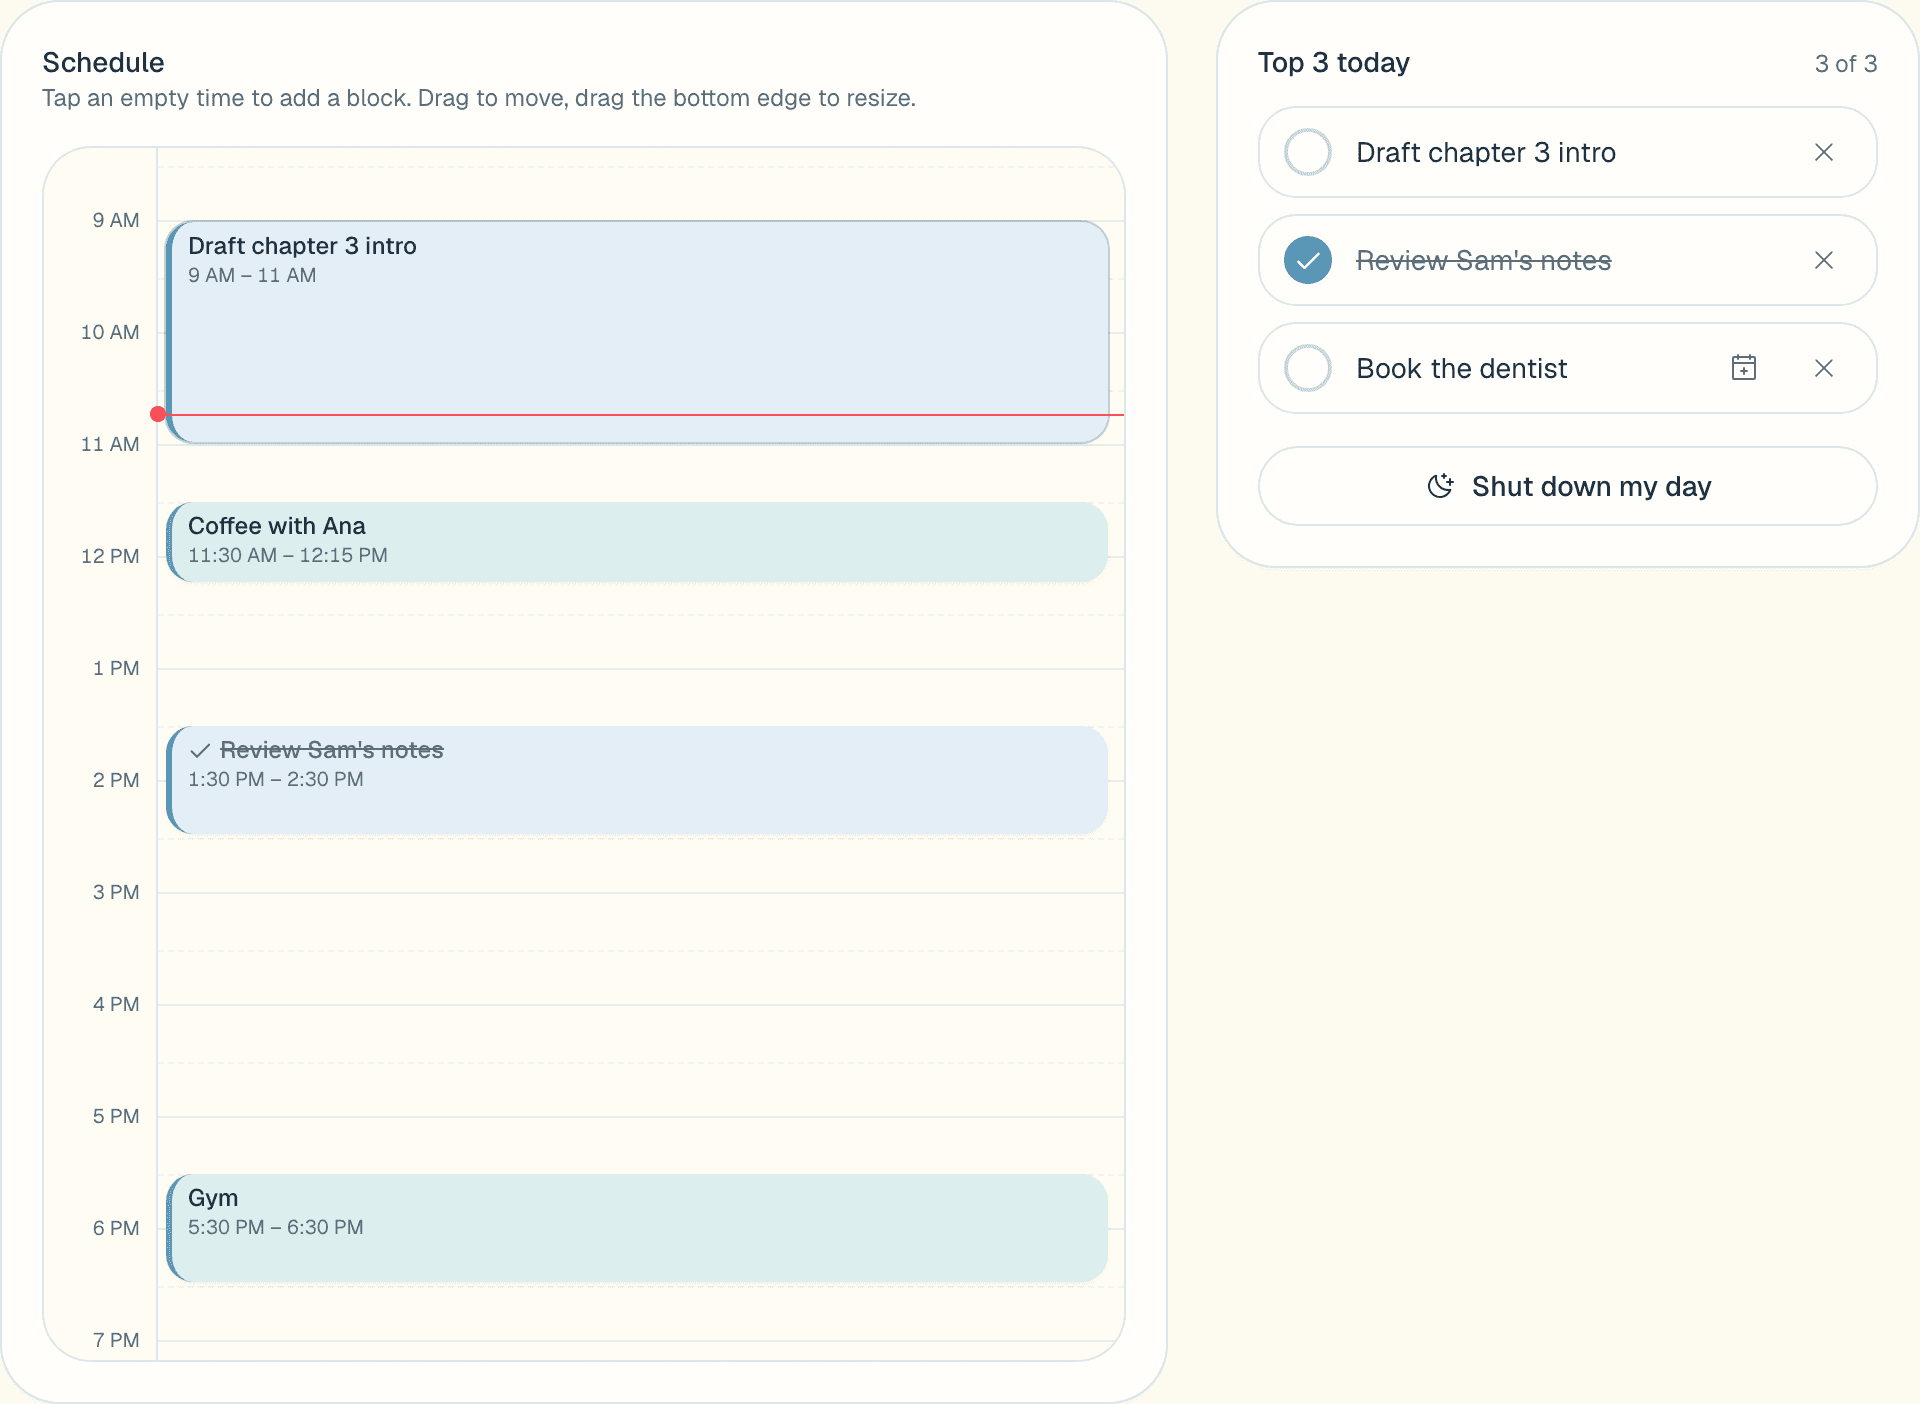This screenshot has width=1920, height=1404.
Task: Click the Book the dentist task text
Action: [1461, 368]
